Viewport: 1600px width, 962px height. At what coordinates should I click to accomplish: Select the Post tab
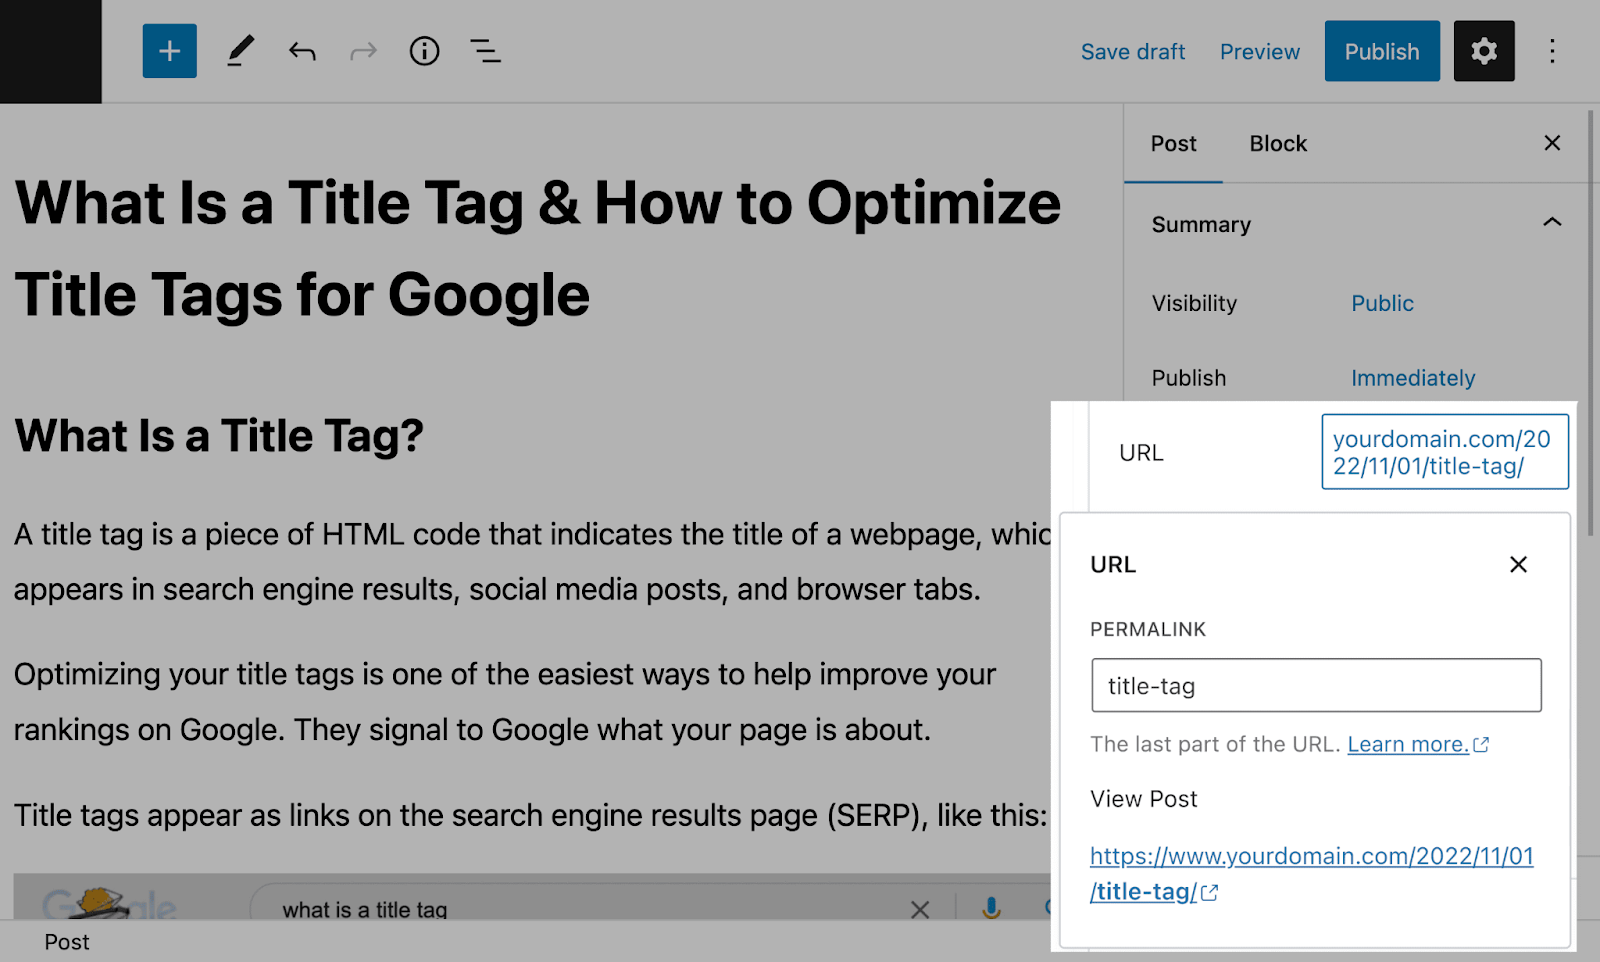(x=1173, y=143)
